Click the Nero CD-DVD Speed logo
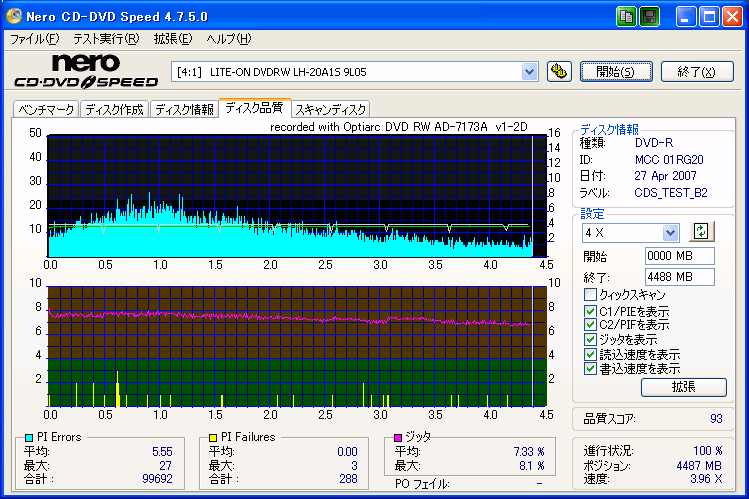The height and width of the screenshot is (499, 749). pos(86,71)
